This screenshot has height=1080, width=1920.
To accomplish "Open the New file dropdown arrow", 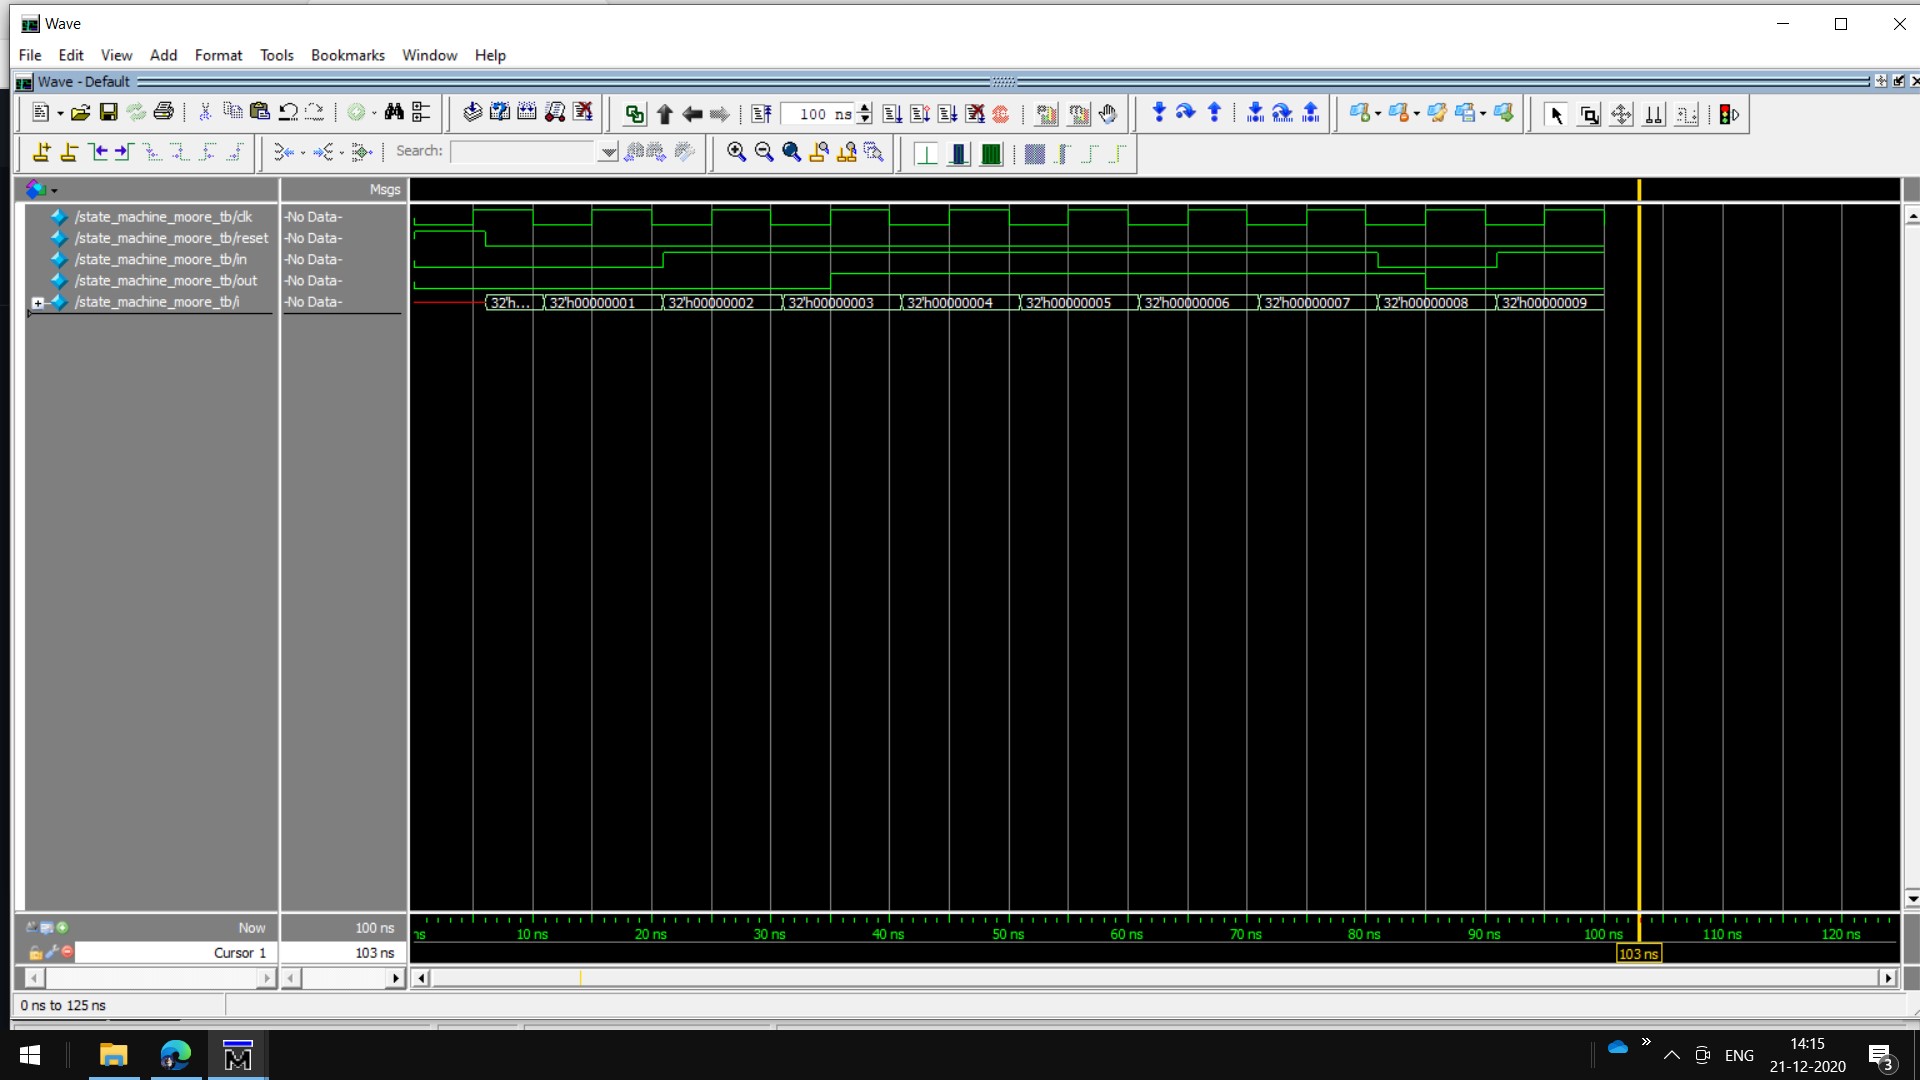I will coord(60,114).
